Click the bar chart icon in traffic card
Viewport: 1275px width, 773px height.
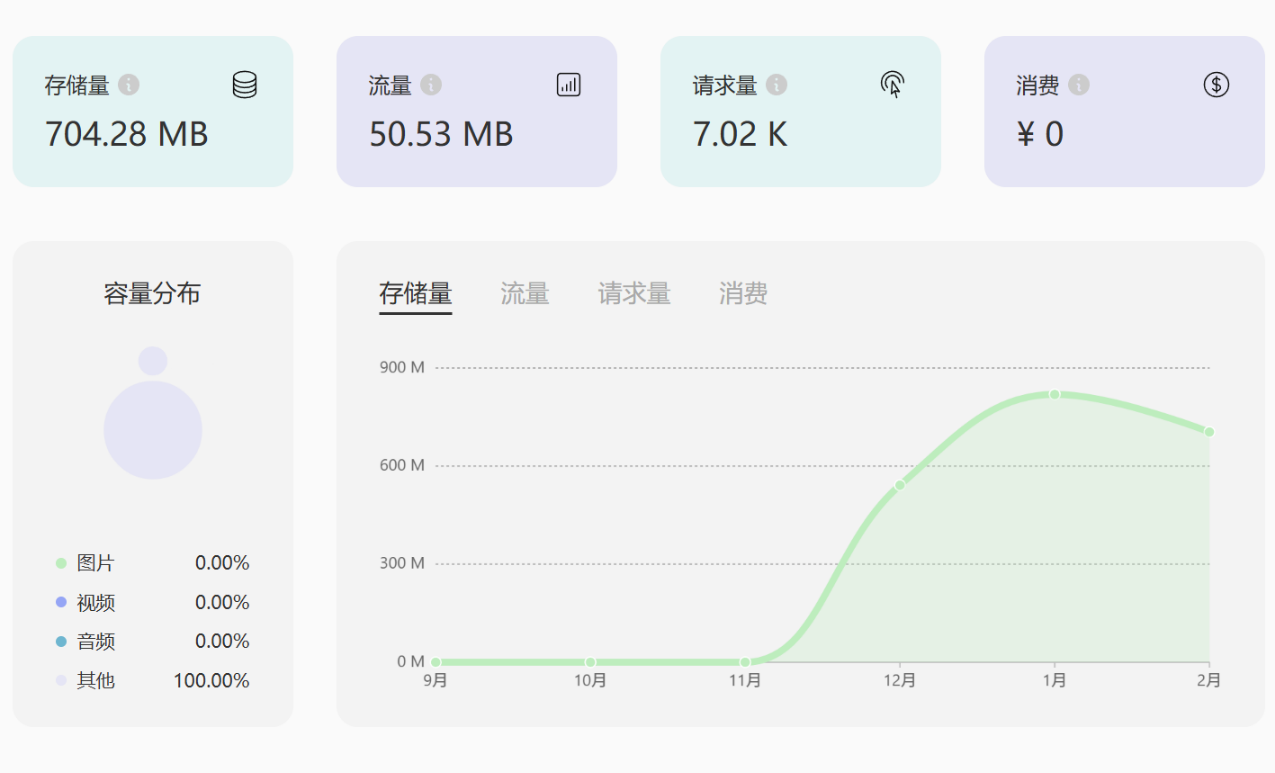pyautogui.click(x=569, y=85)
